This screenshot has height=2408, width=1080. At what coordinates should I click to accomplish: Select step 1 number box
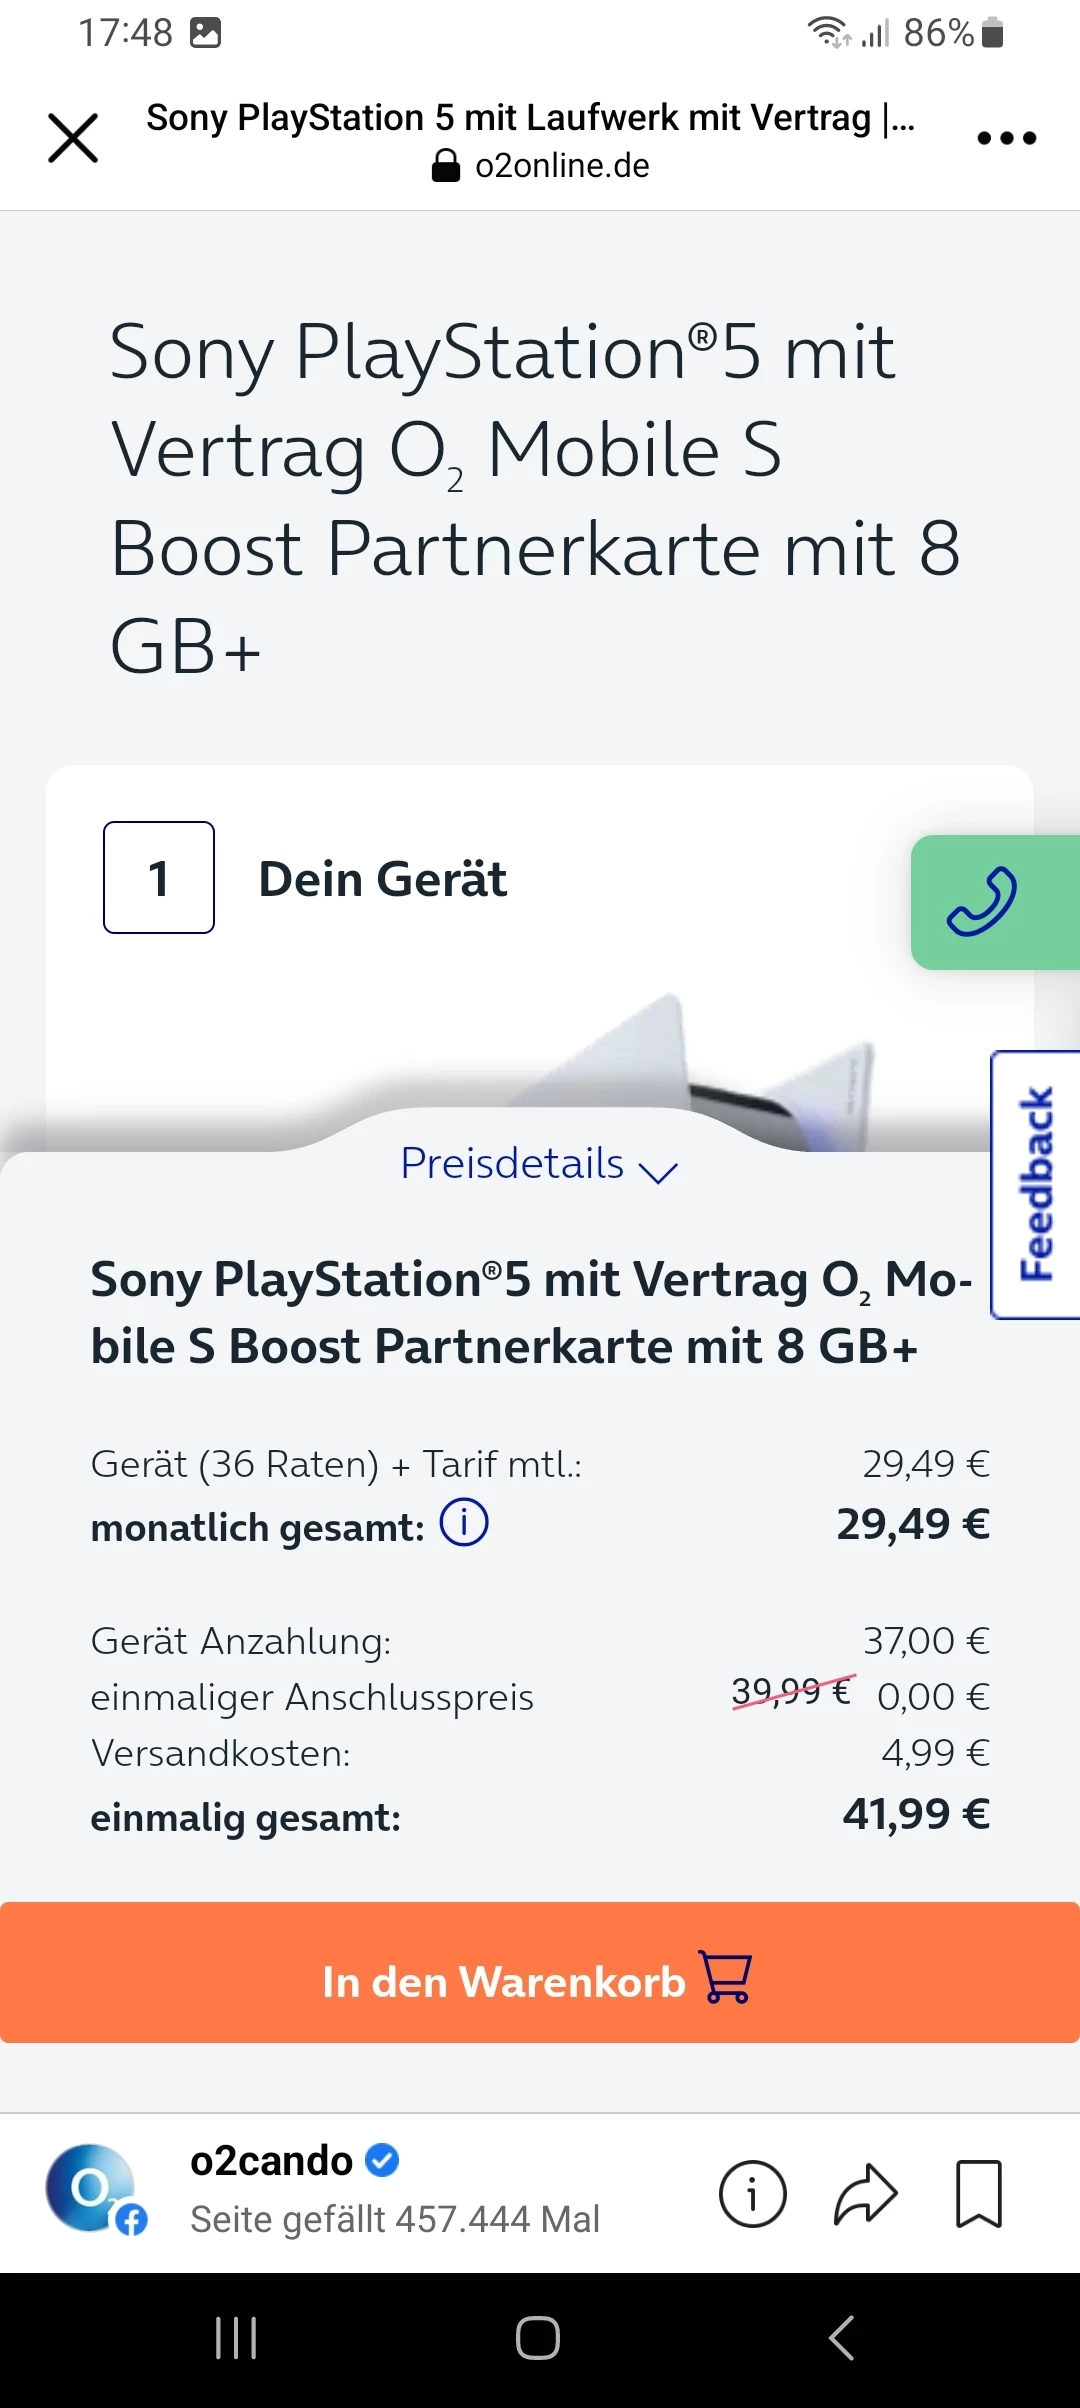tap(159, 878)
